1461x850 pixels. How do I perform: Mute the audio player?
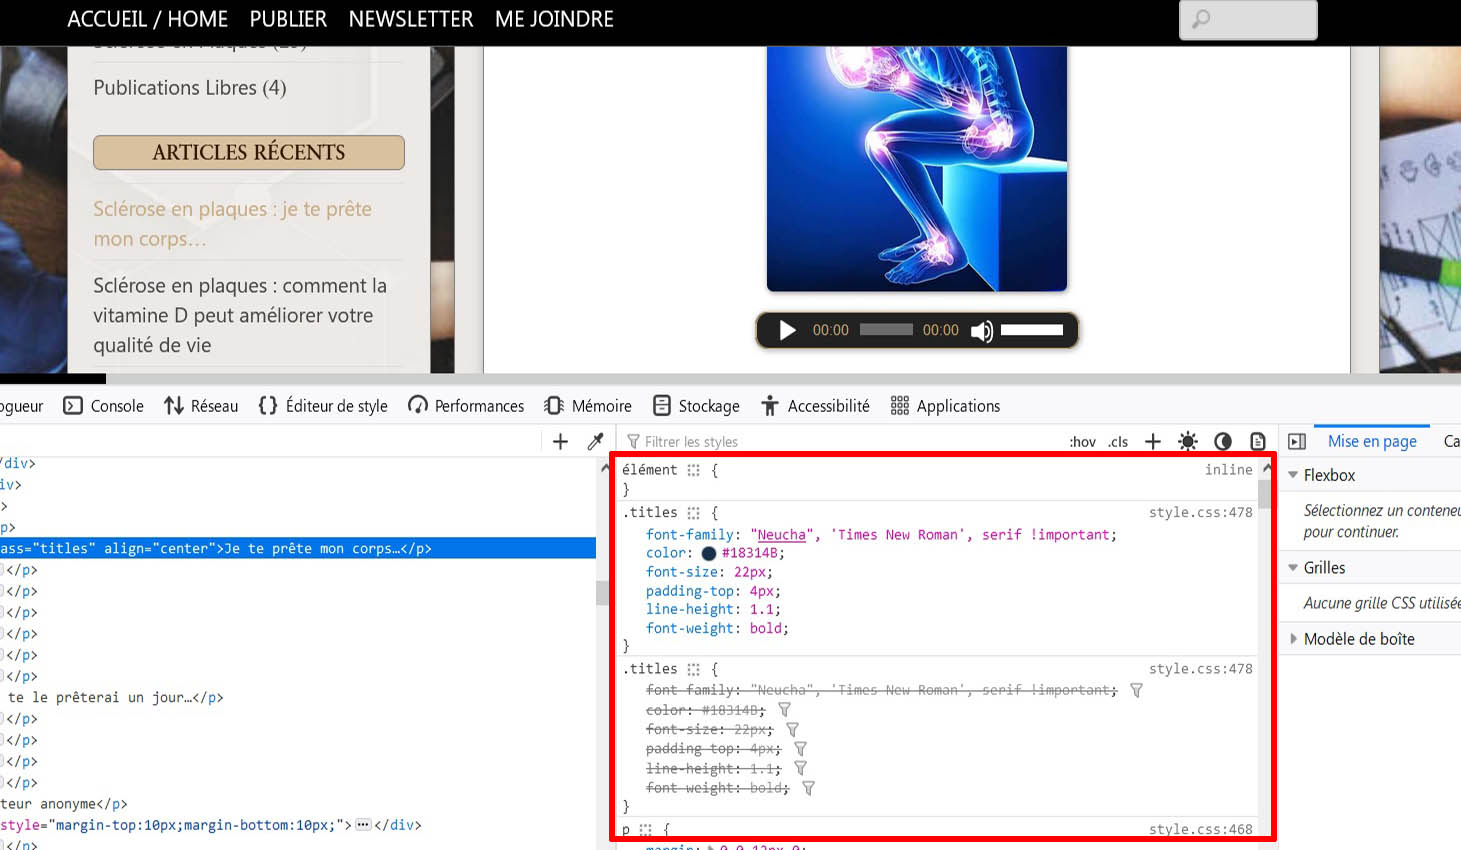point(982,330)
